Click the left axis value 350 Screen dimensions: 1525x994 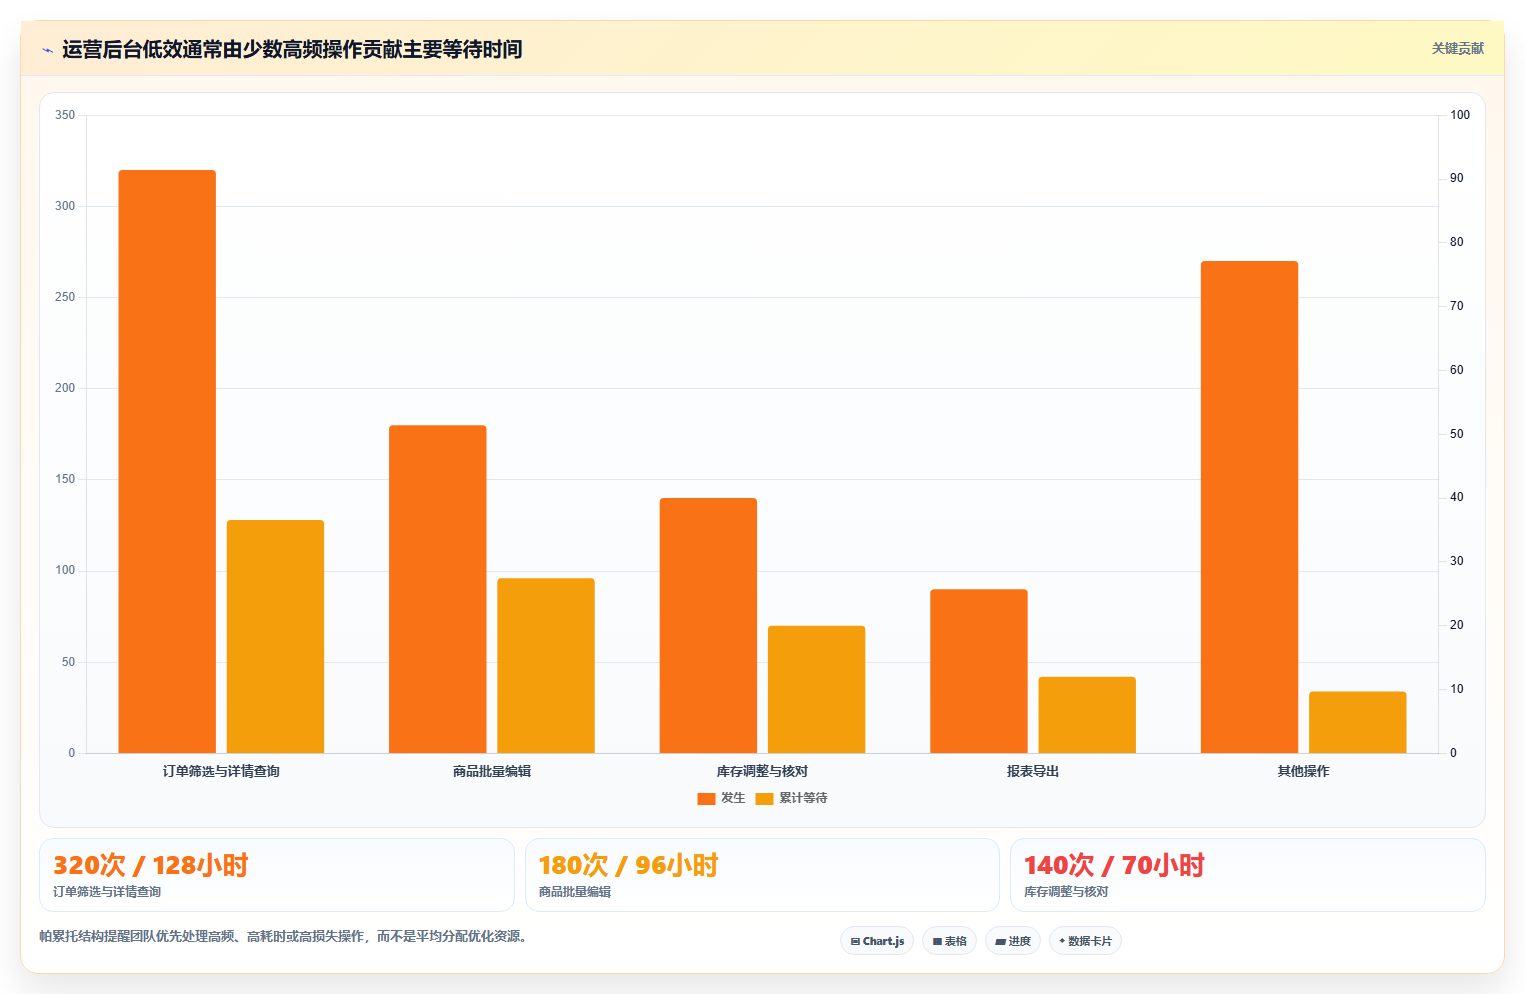[65, 115]
